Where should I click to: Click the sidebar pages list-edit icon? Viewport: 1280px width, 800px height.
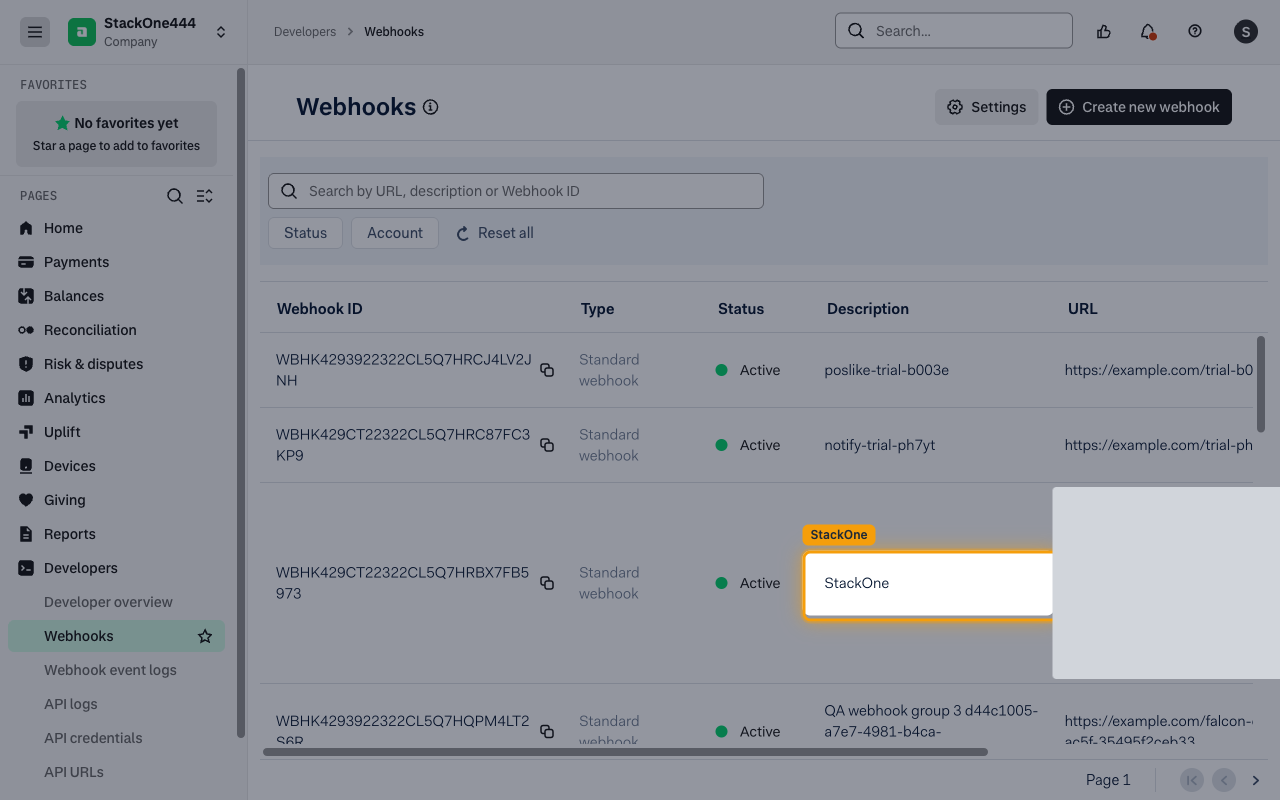pos(205,196)
